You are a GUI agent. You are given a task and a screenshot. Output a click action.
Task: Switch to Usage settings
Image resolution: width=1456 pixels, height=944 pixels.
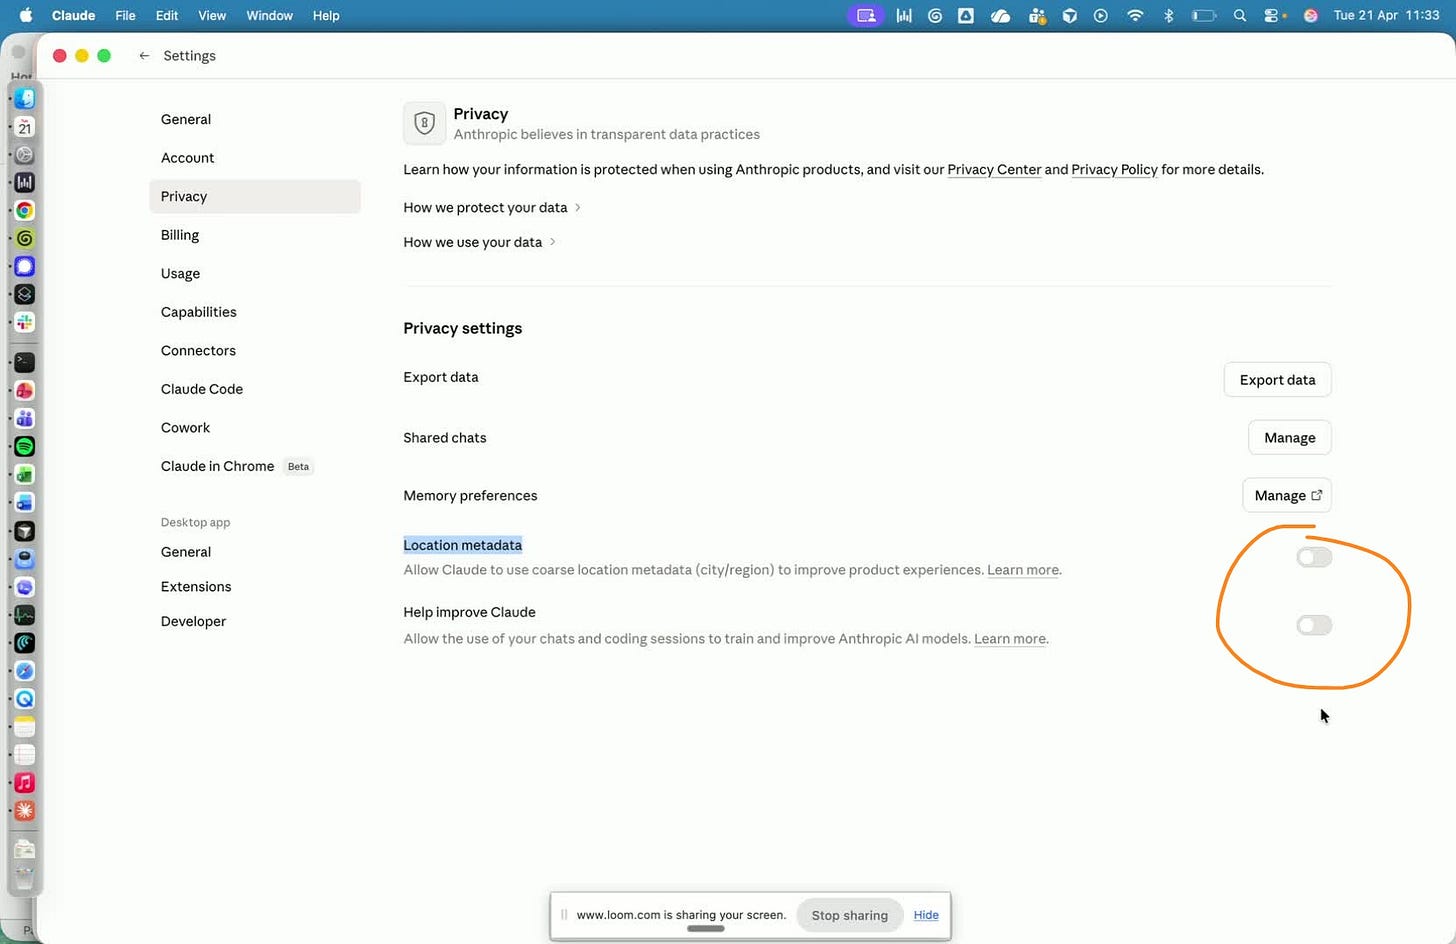[255, 273]
